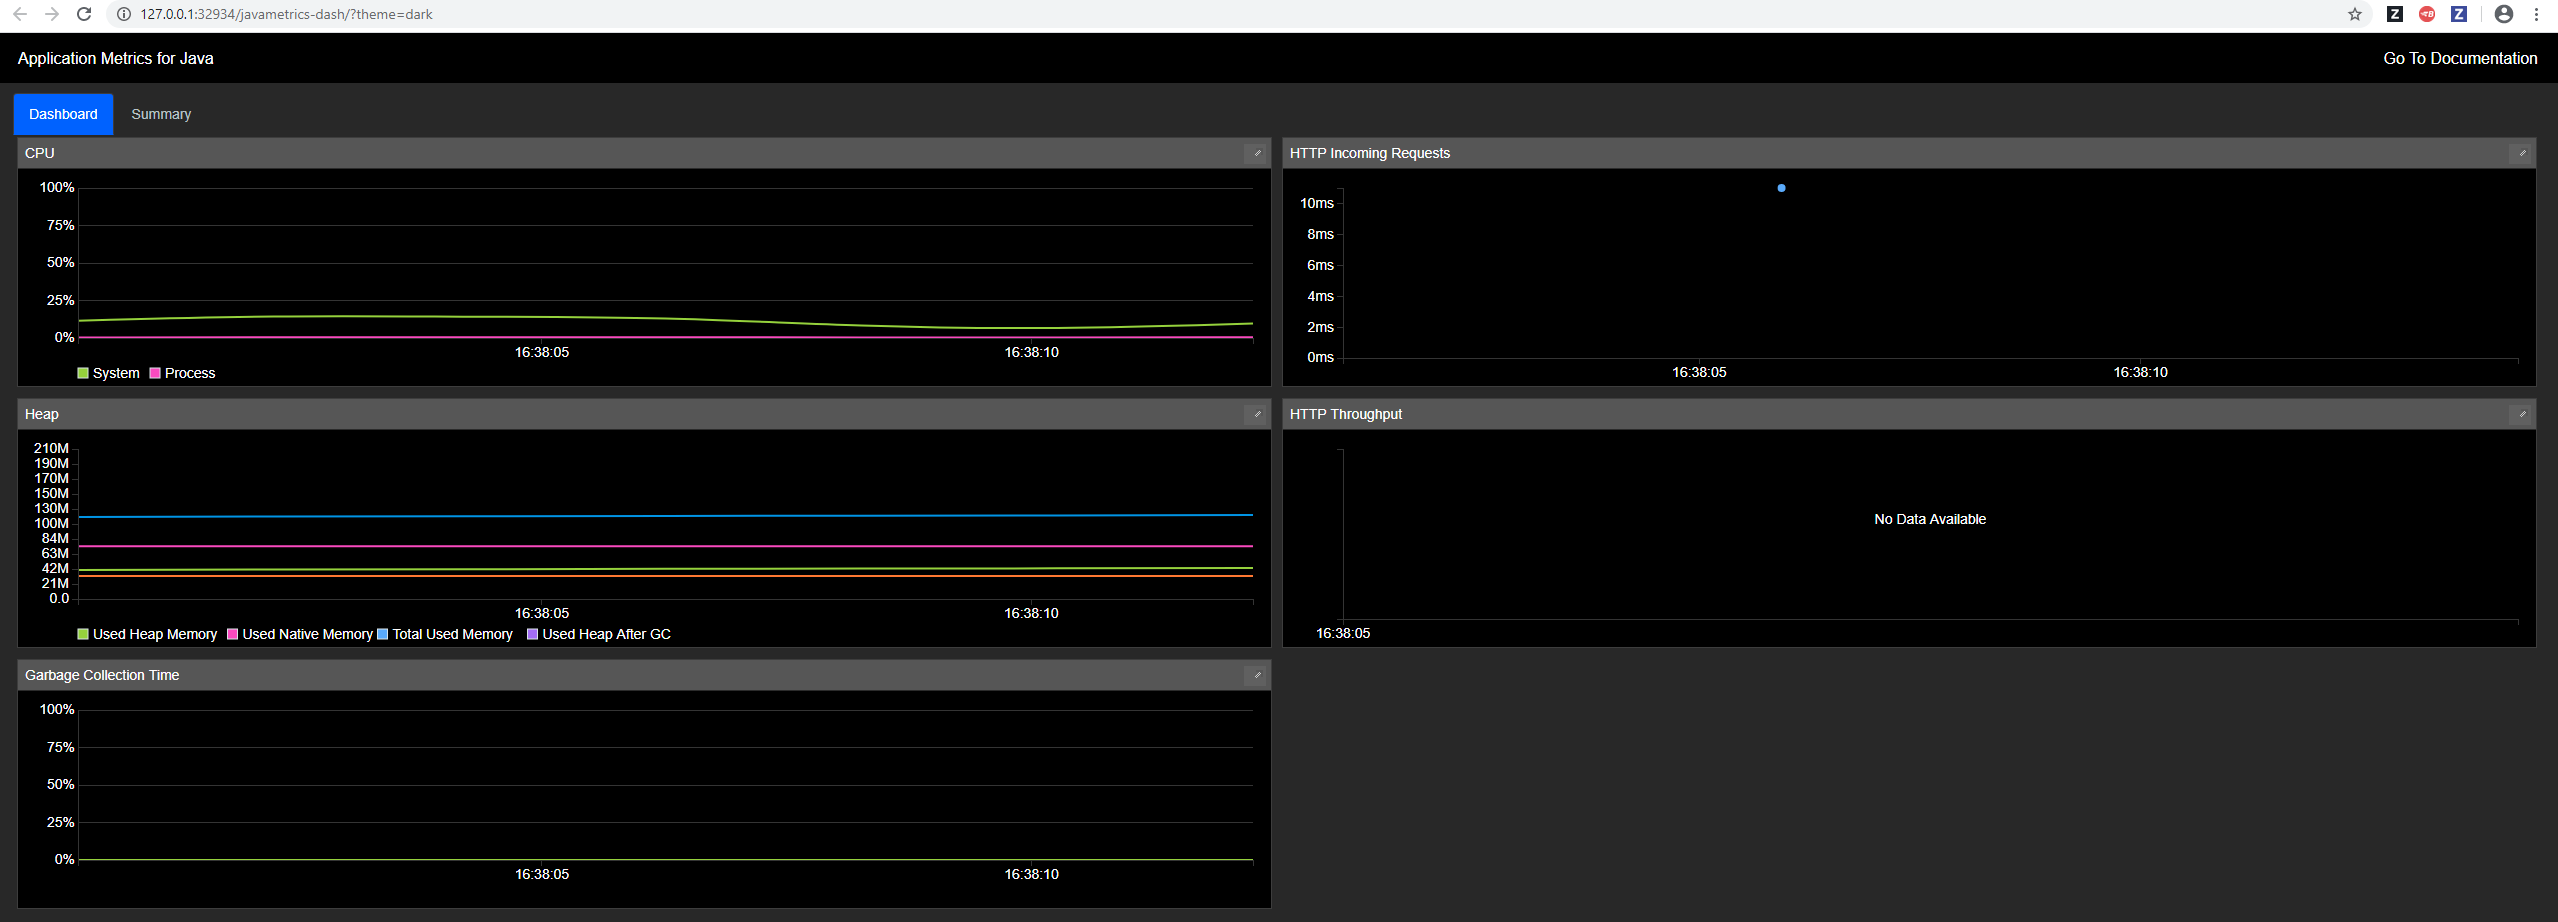
Task: Reload the metrics dashboard page
Action: click(x=84, y=14)
